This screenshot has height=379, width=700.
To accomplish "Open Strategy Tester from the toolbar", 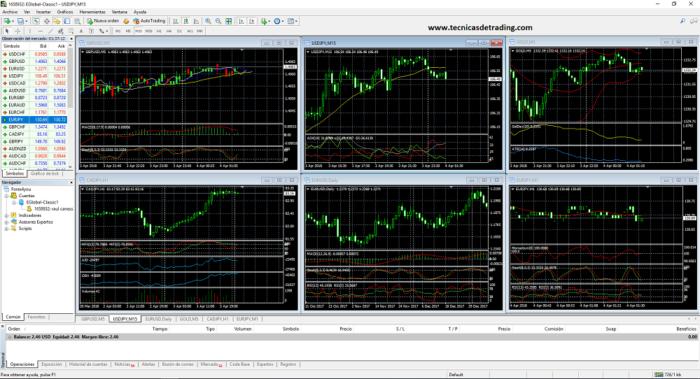I will tap(77, 21).
